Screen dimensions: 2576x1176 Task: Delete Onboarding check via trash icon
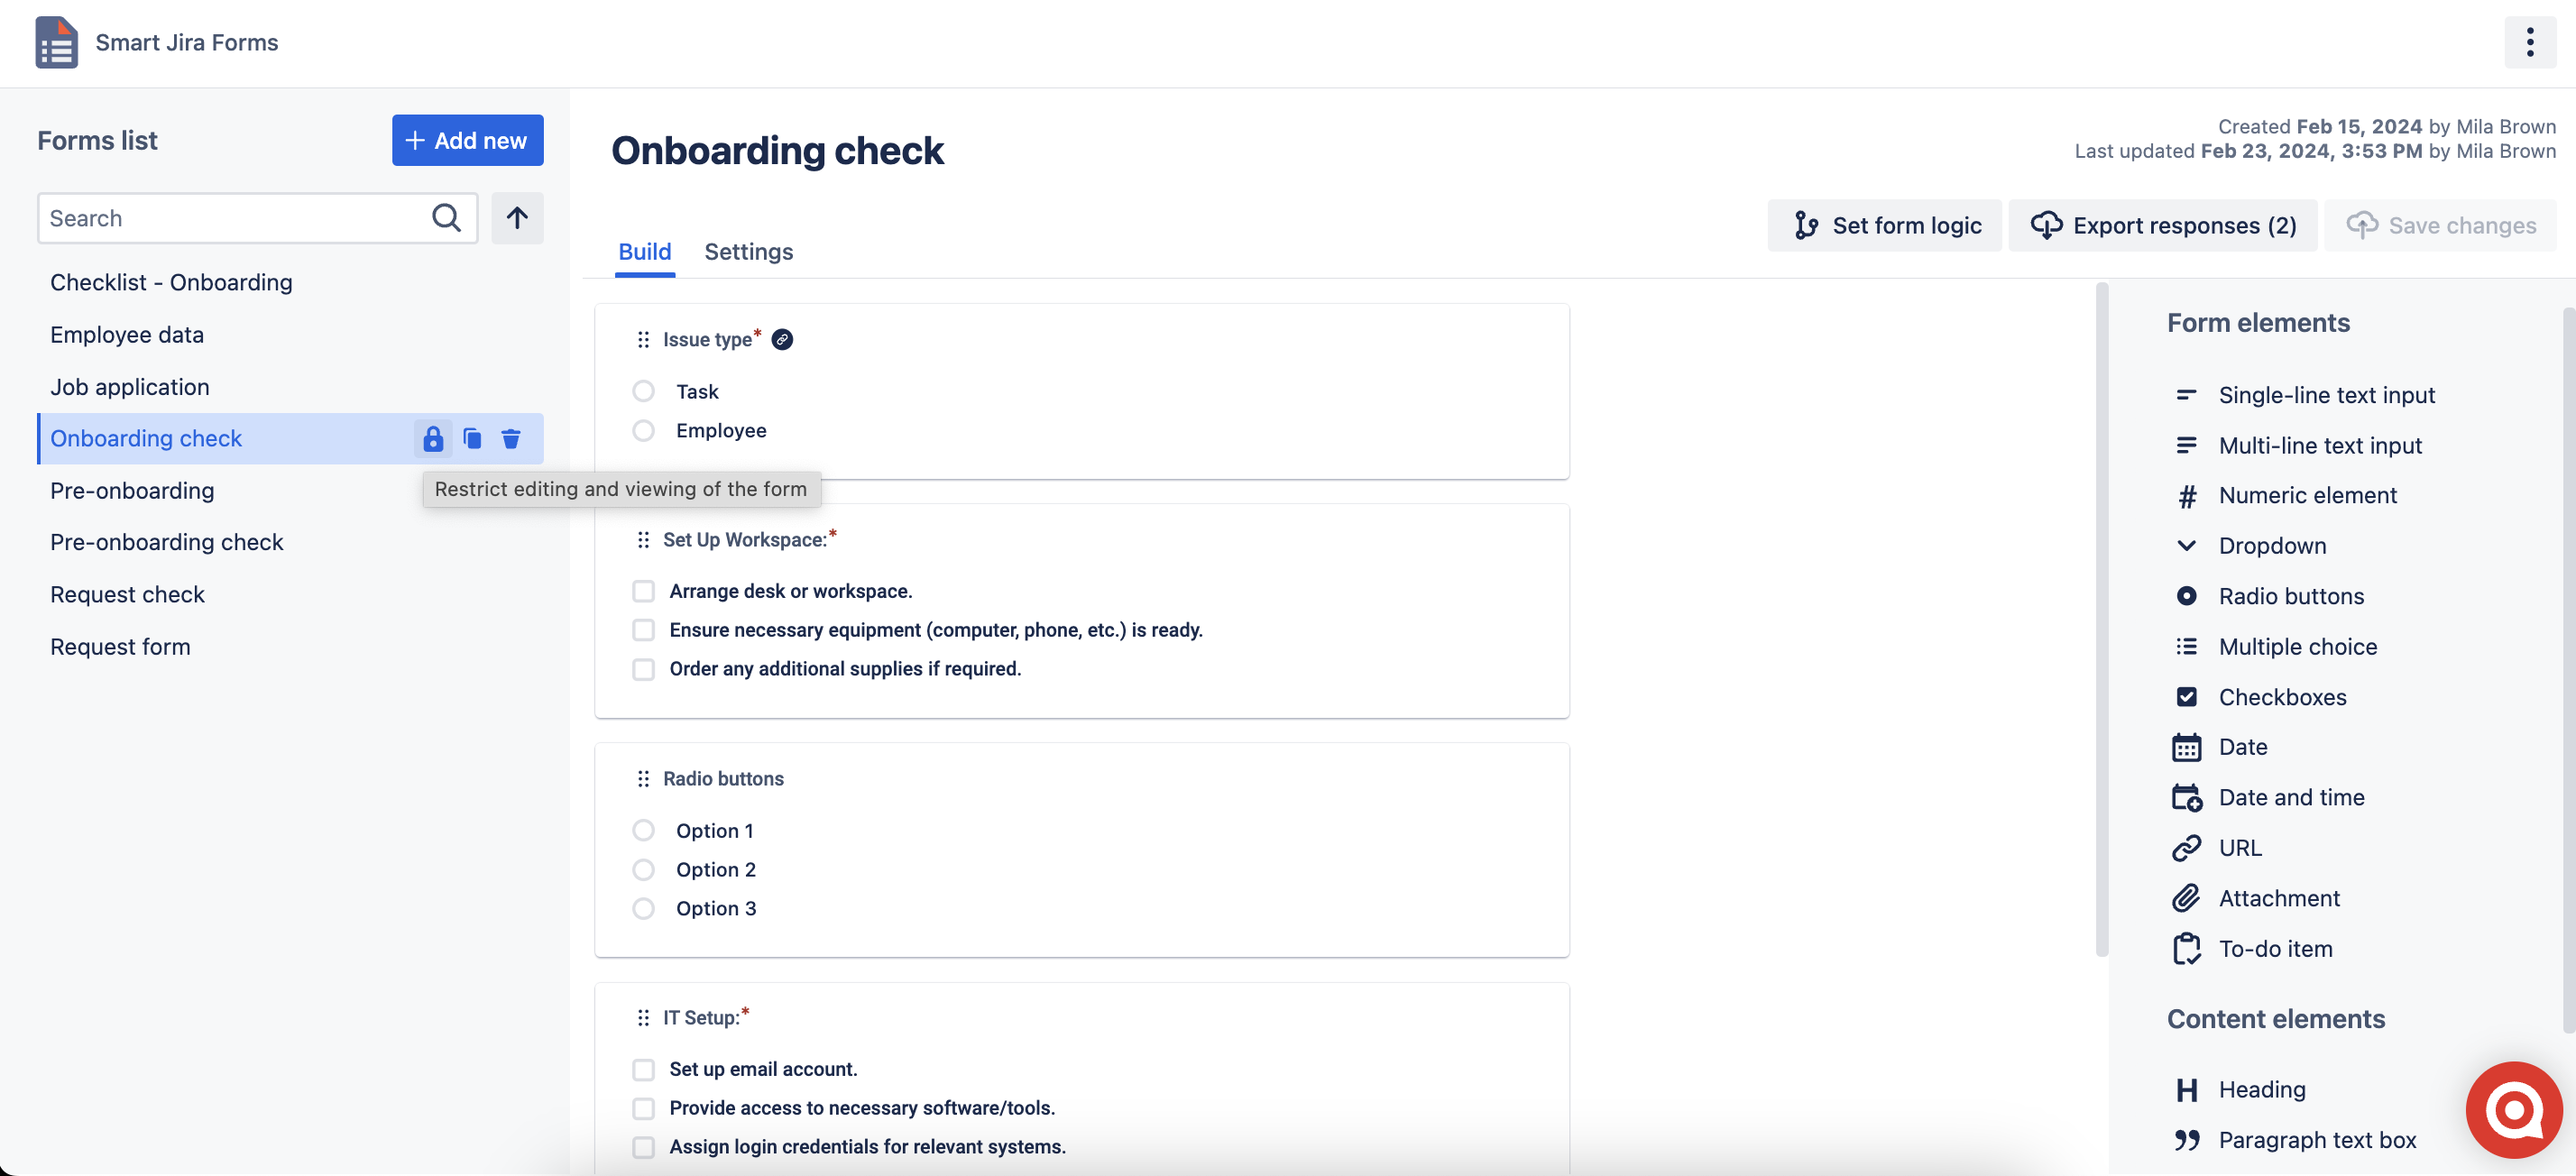point(511,438)
